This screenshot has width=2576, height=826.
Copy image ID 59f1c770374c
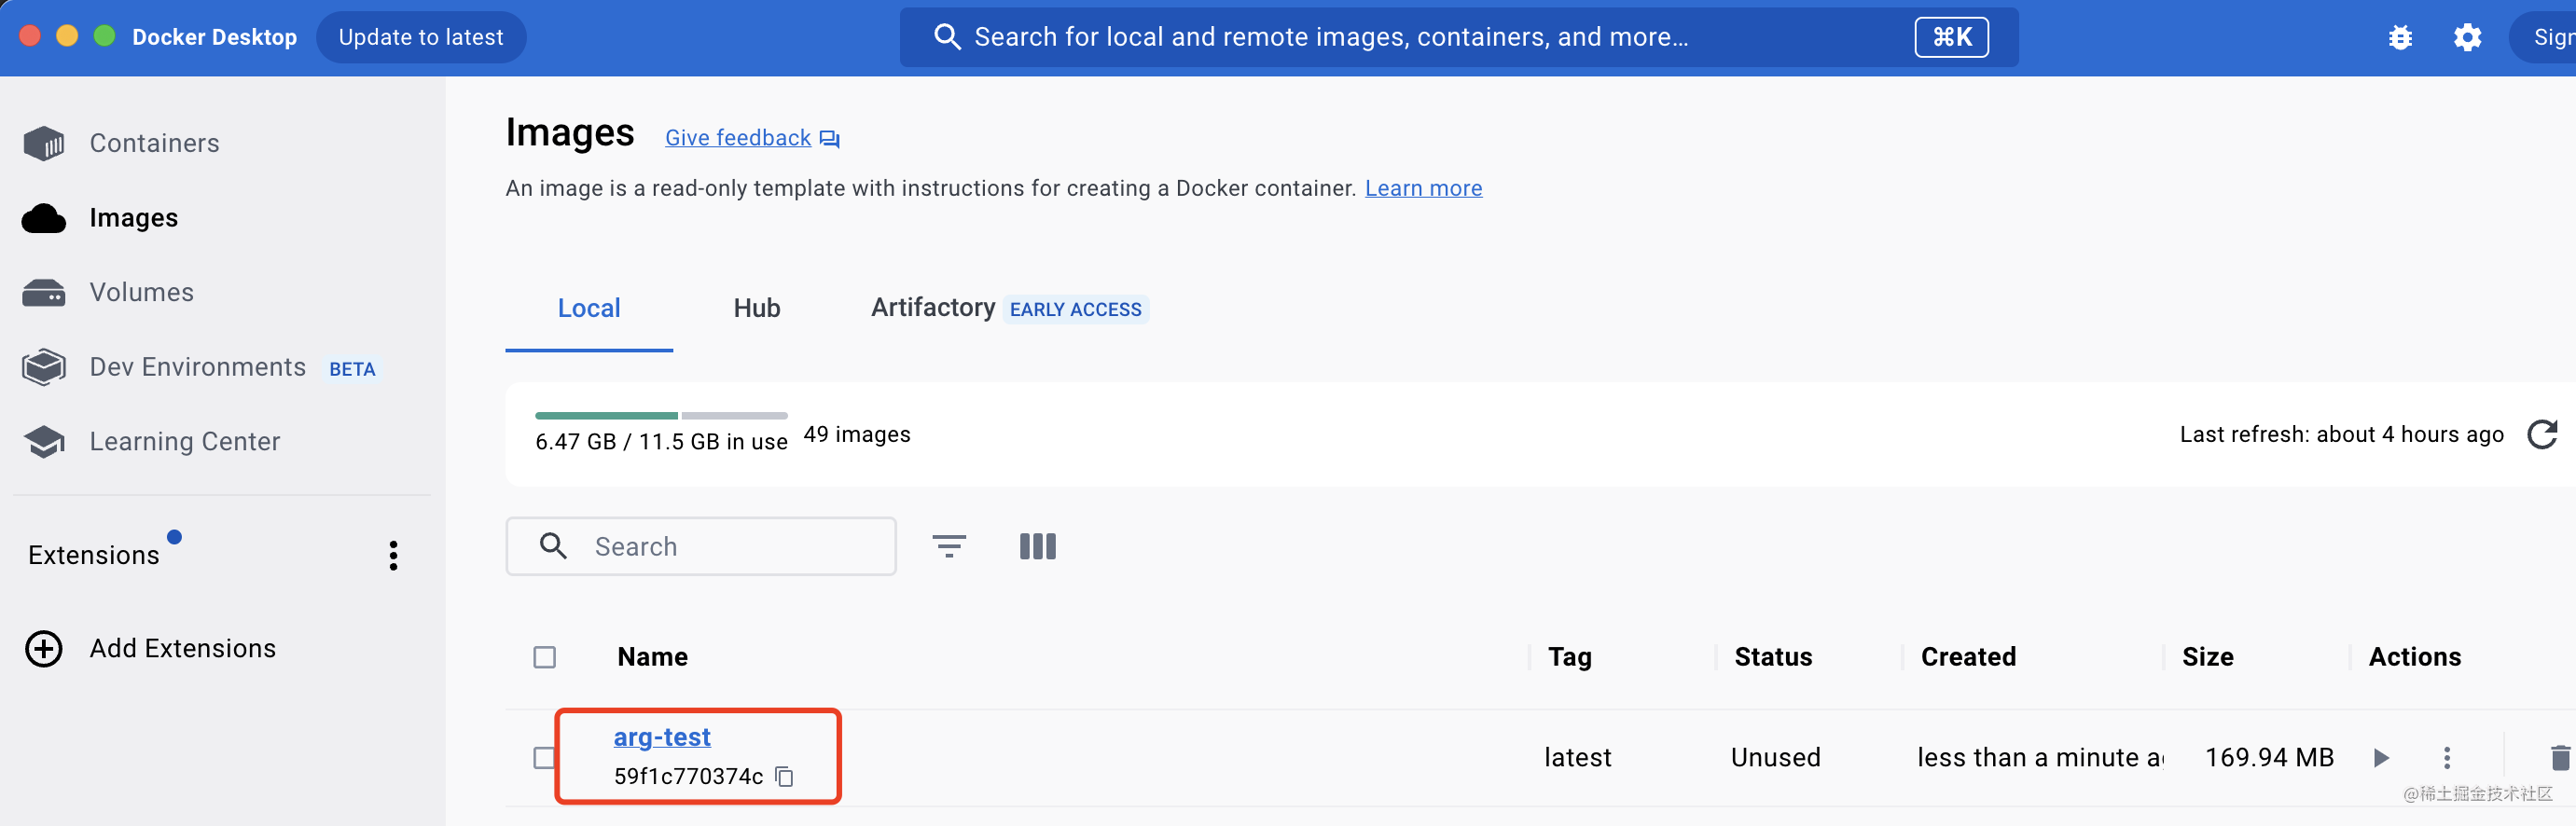(785, 776)
